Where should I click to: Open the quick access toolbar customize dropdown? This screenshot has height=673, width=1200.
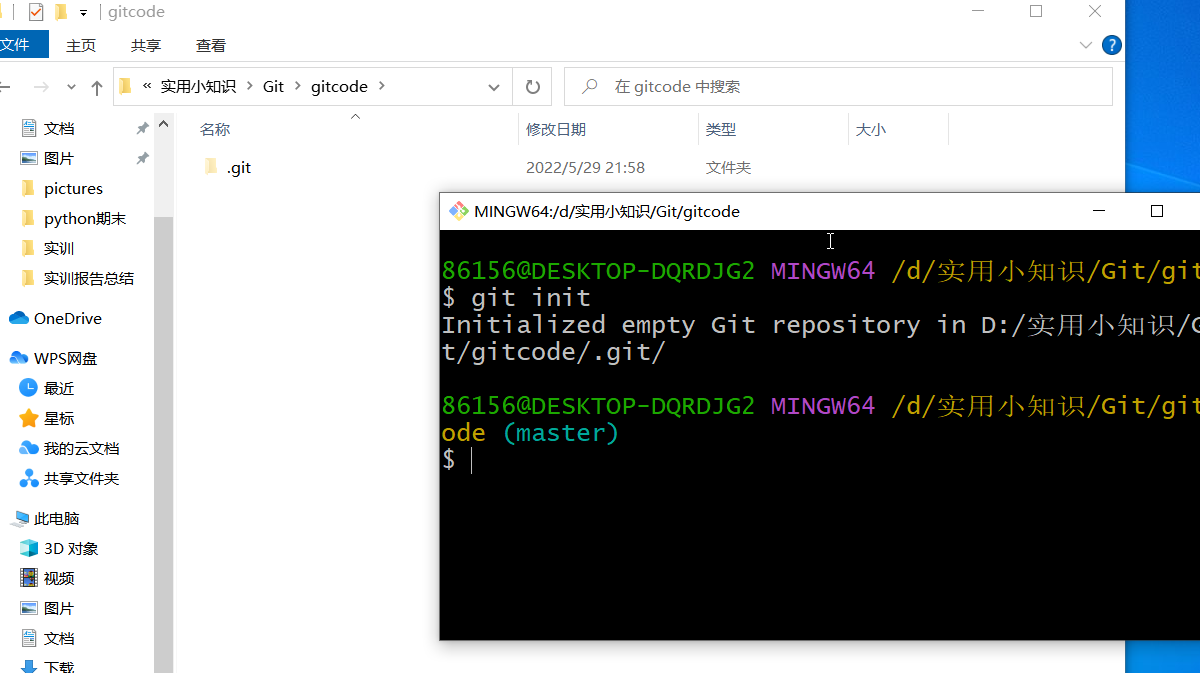(x=83, y=13)
